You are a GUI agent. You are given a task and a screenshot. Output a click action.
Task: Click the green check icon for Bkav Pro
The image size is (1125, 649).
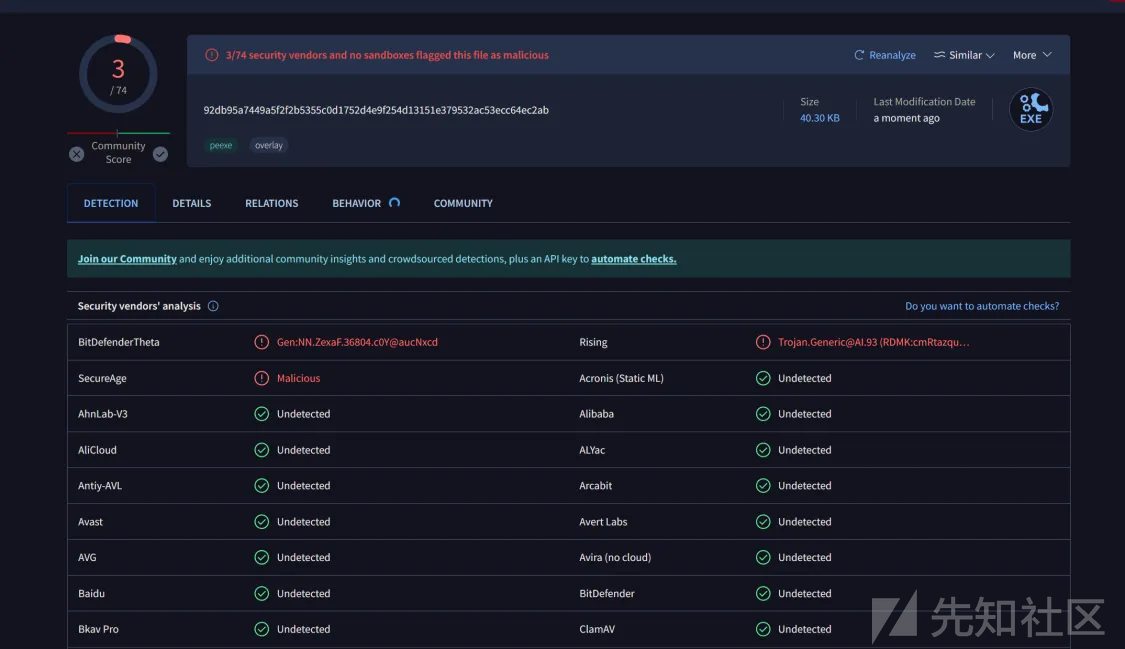click(x=261, y=629)
